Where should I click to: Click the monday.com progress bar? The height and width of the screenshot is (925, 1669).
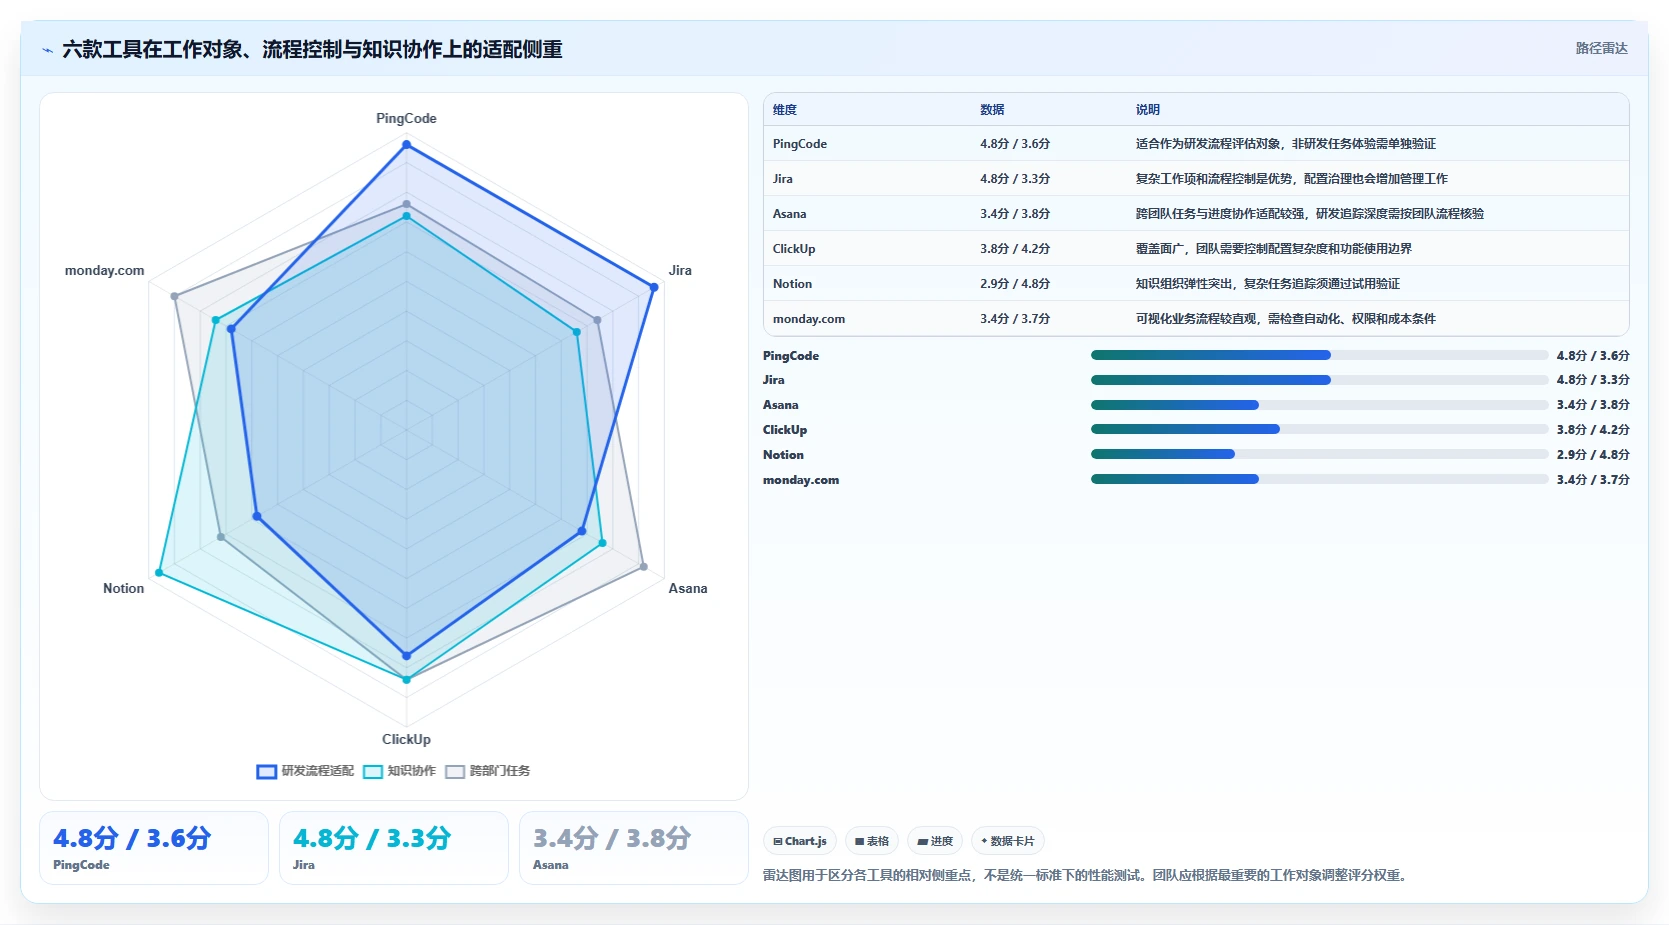point(1319,479)
